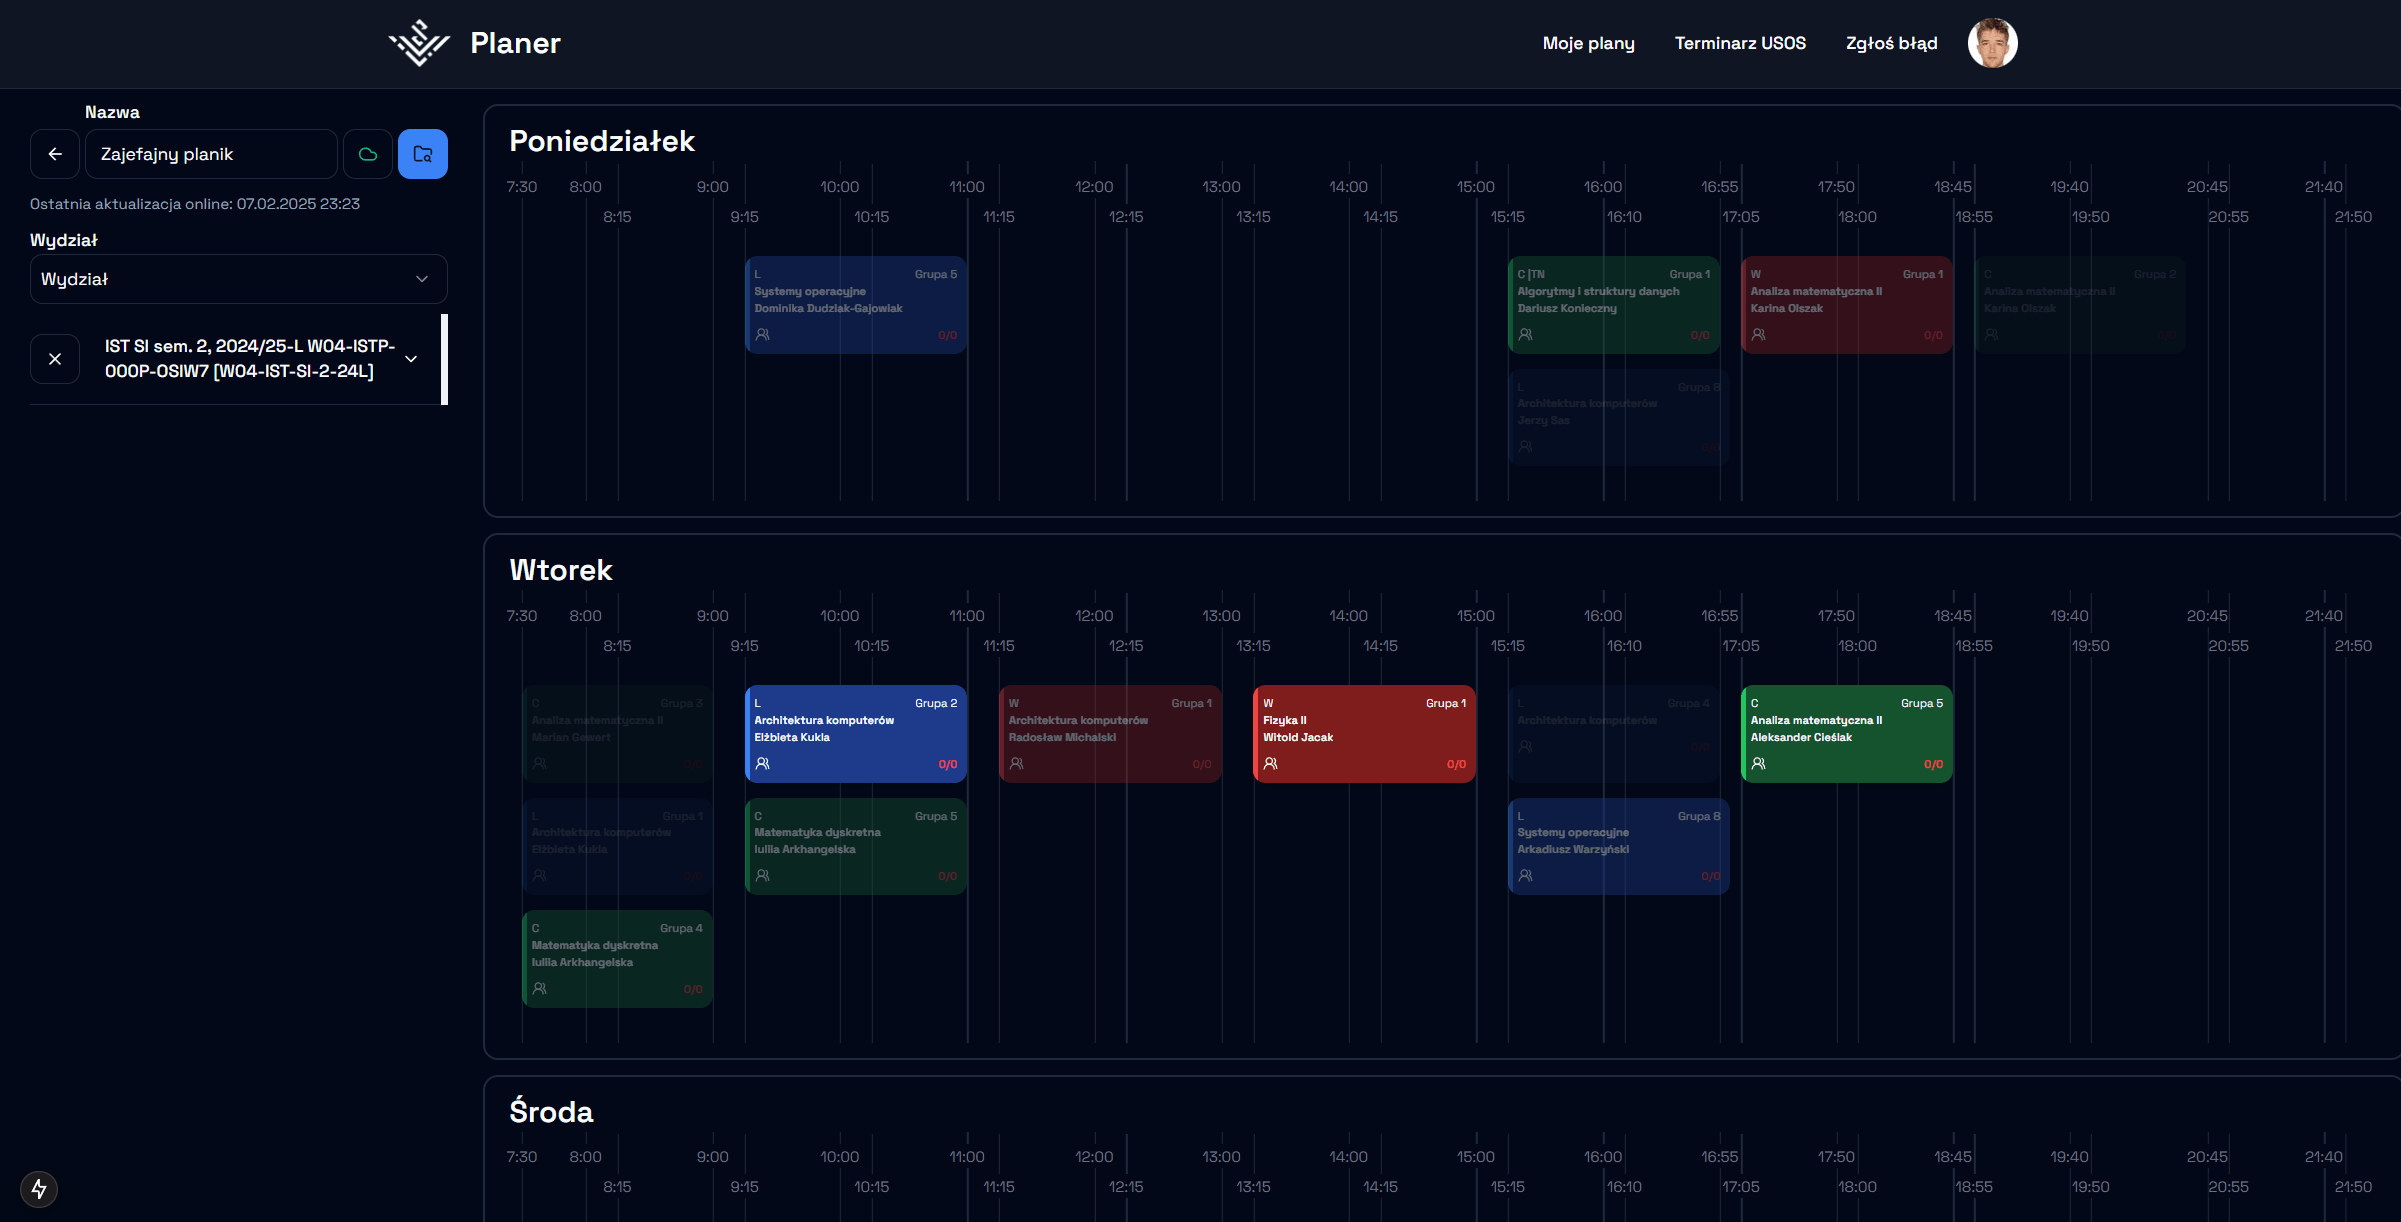Screen dimensions: 2401x1222
Task: Open Terminarz USOS page
Action: pyautogui.click(x=1740, y=43)
